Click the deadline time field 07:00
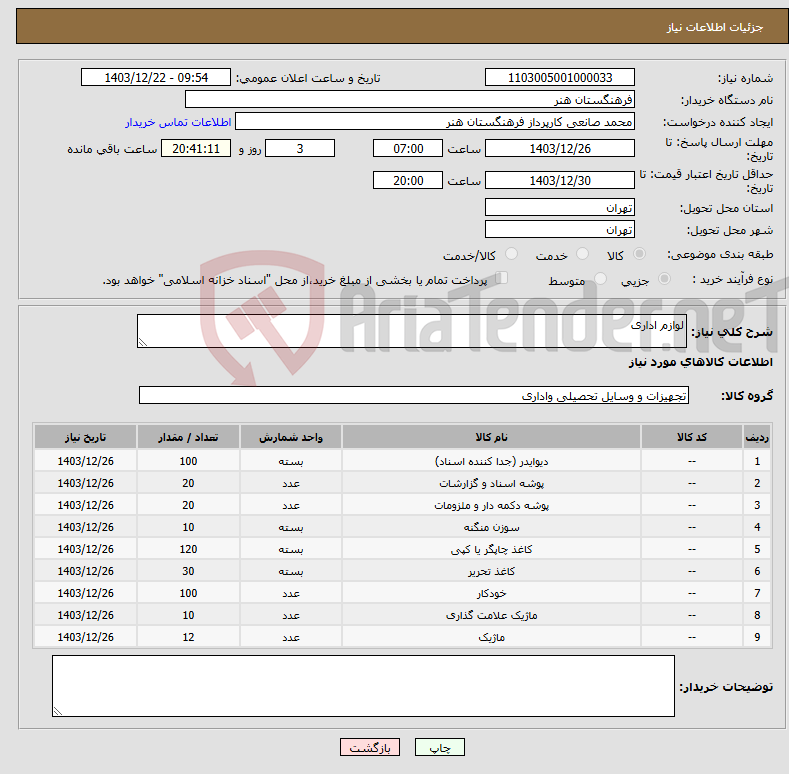This screenshot has height=774, width=789. [408, 148]
